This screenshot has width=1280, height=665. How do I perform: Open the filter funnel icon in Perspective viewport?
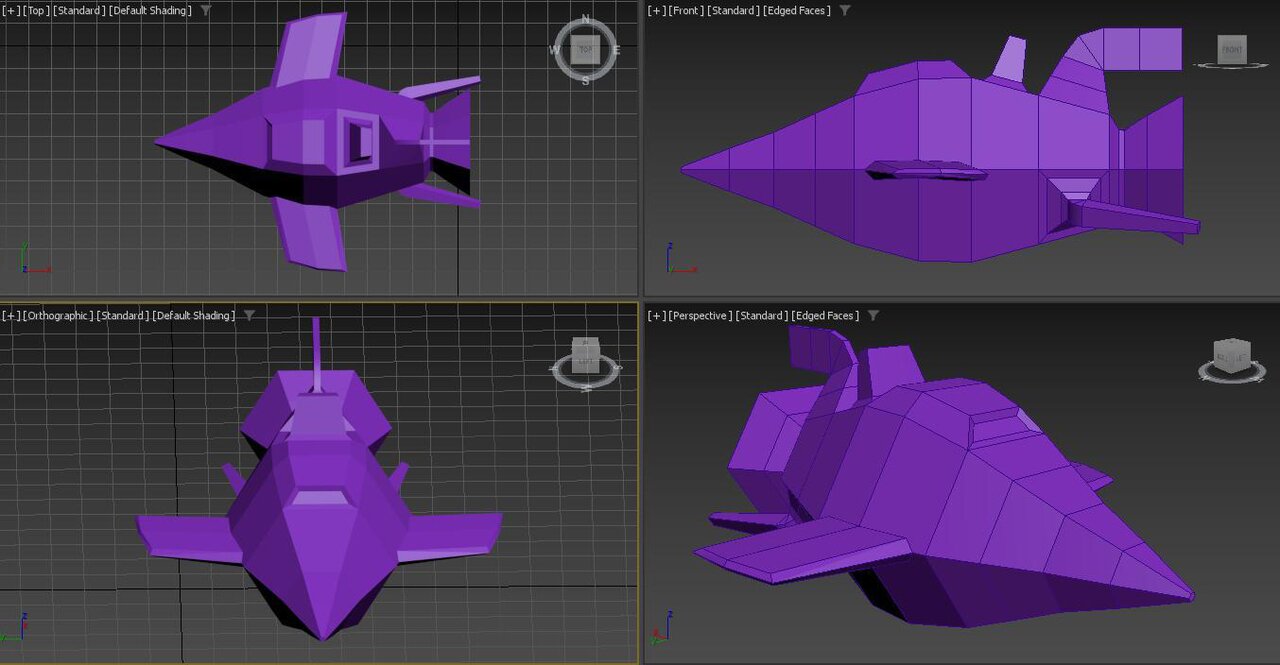coord(873,315)
